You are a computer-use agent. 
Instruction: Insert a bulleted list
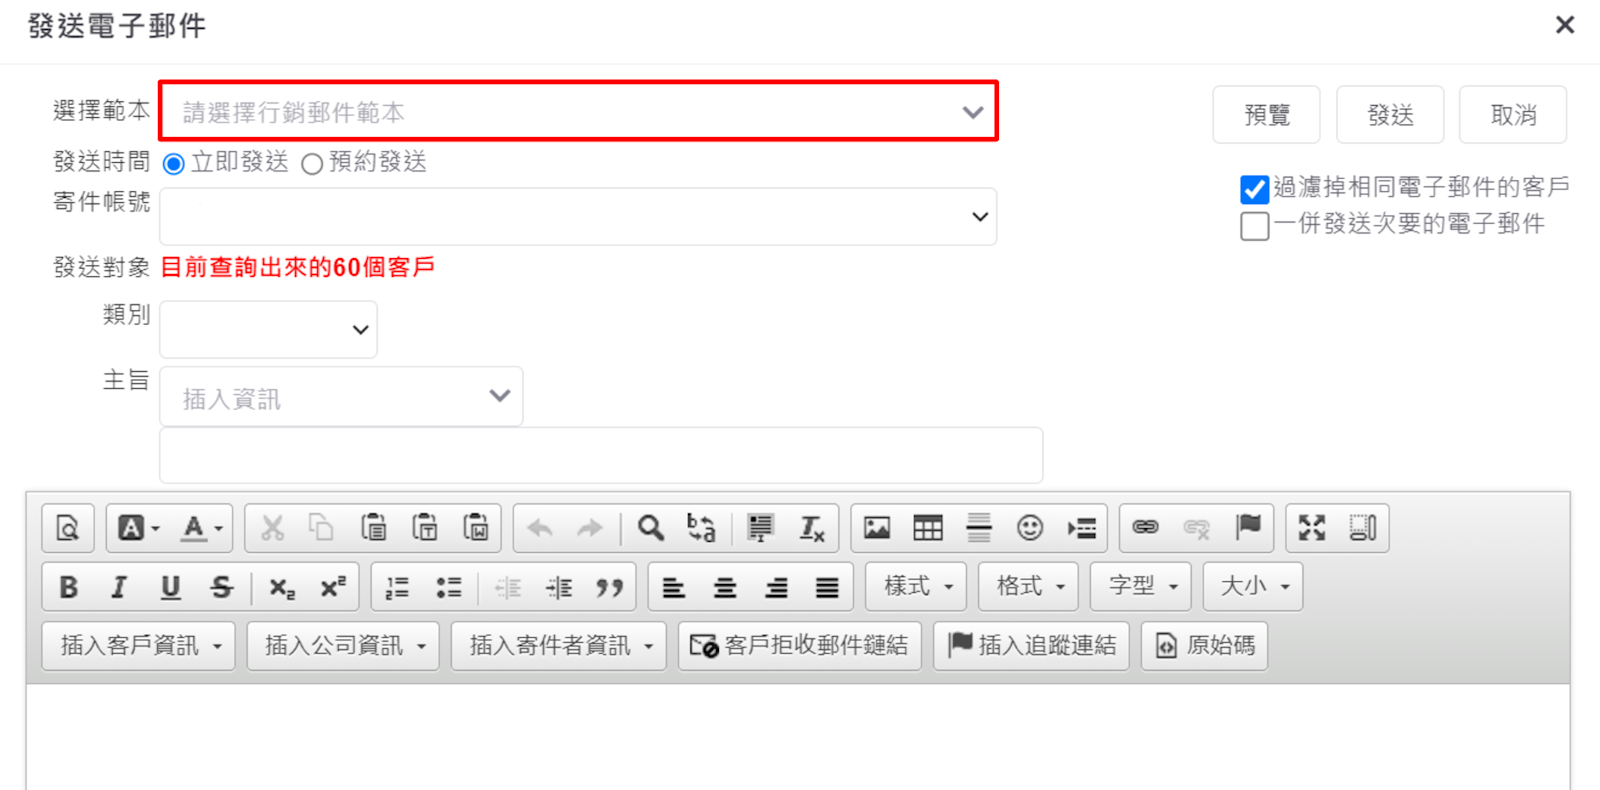[x=448, y=587]
